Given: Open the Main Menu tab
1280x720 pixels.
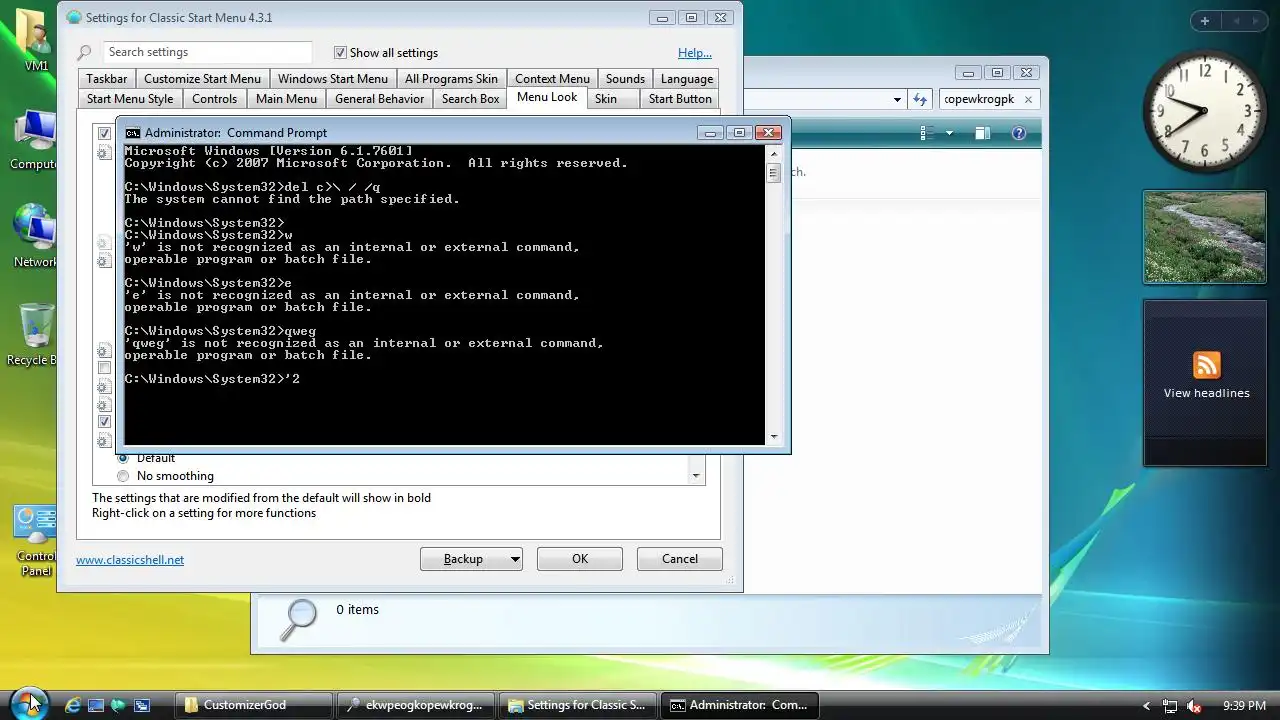Looking at the screenshot, I should click(x=286, y=99).
